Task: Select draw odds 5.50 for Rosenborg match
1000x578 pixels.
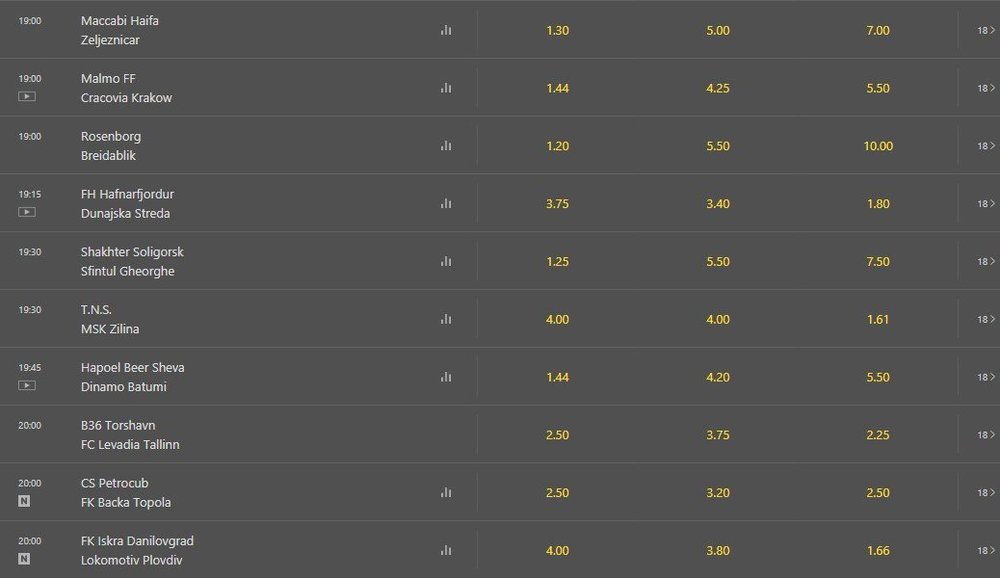Action: 717,146
